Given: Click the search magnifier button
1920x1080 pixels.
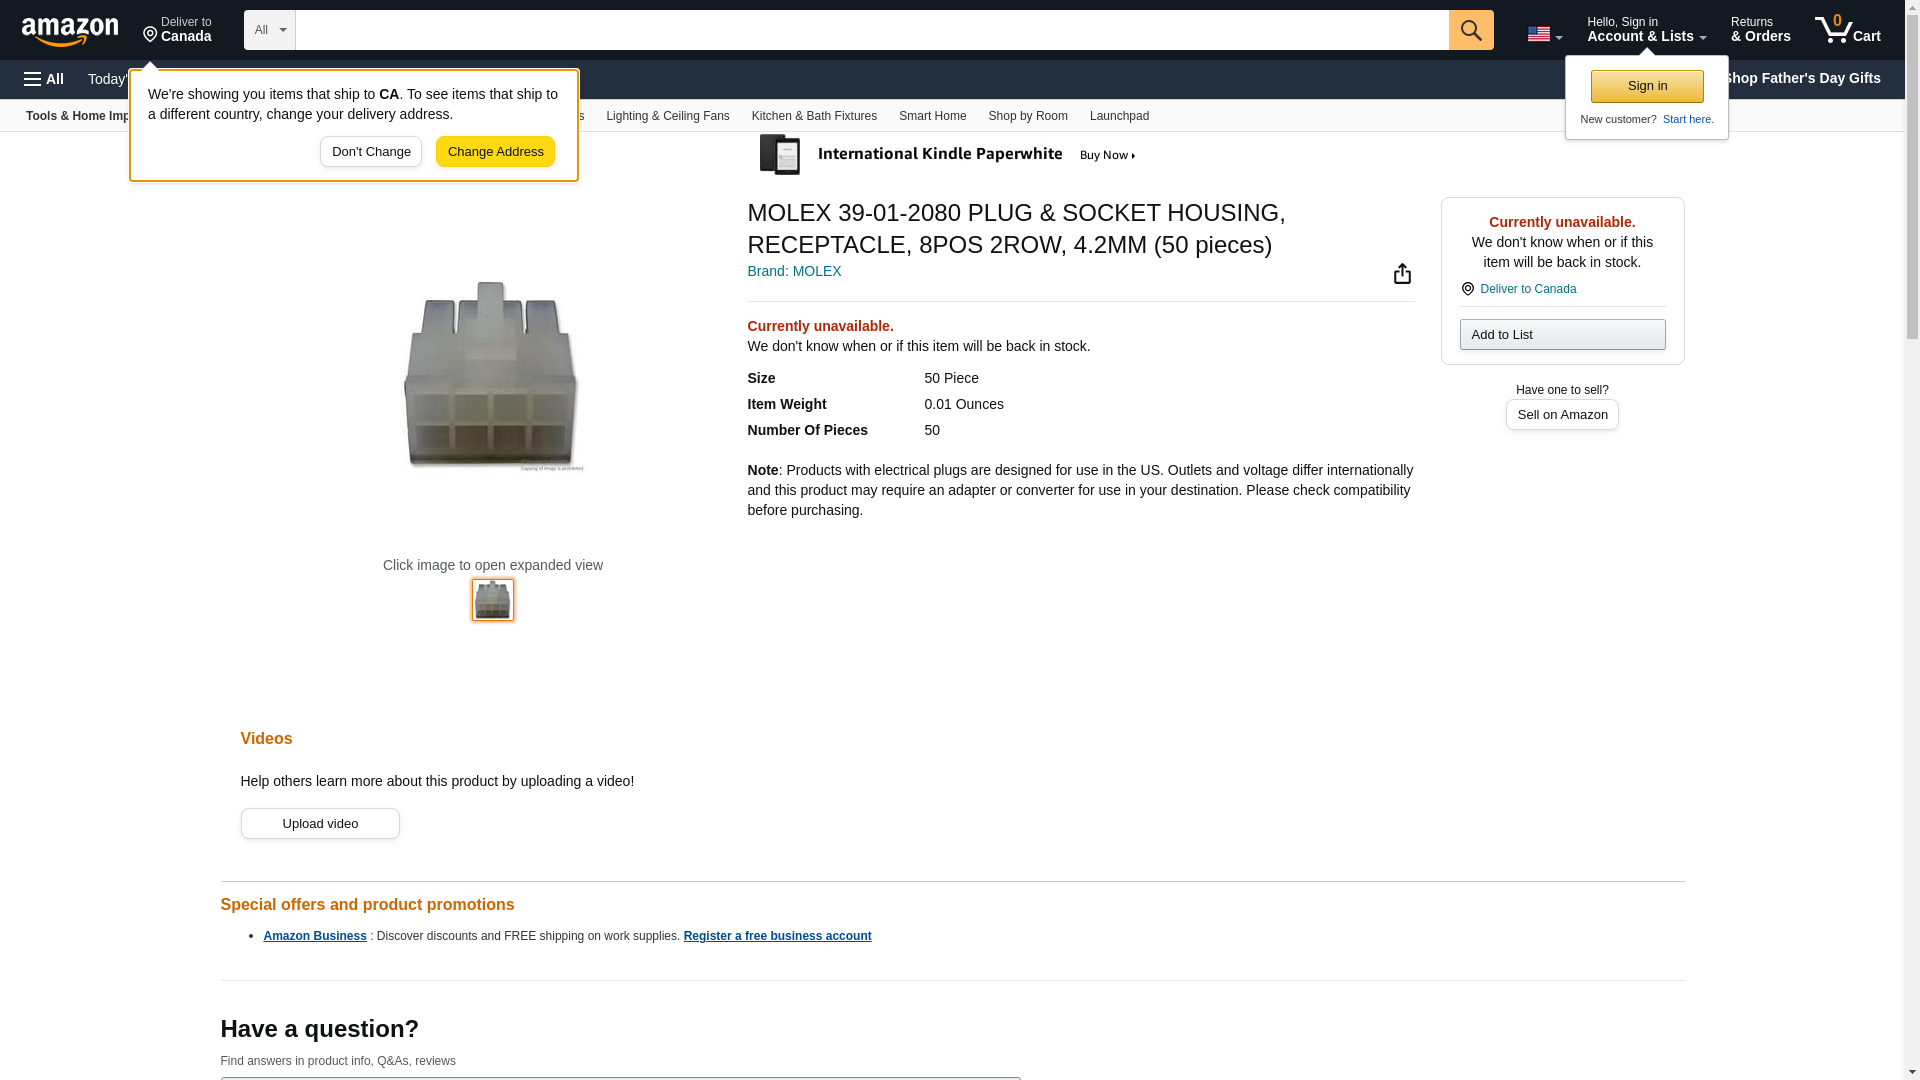Looking at the screenshot, I should point(1470,30).
